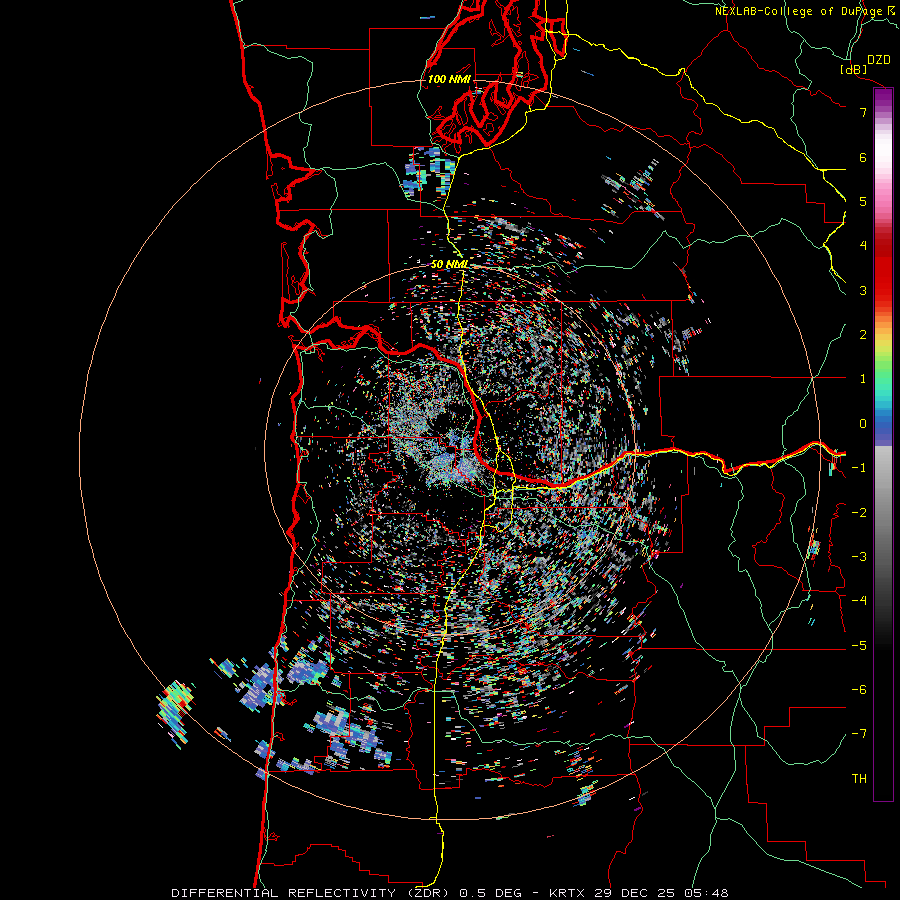Click the color scale at value 0
The image size is (900, 900).
[x=883, y=424]
